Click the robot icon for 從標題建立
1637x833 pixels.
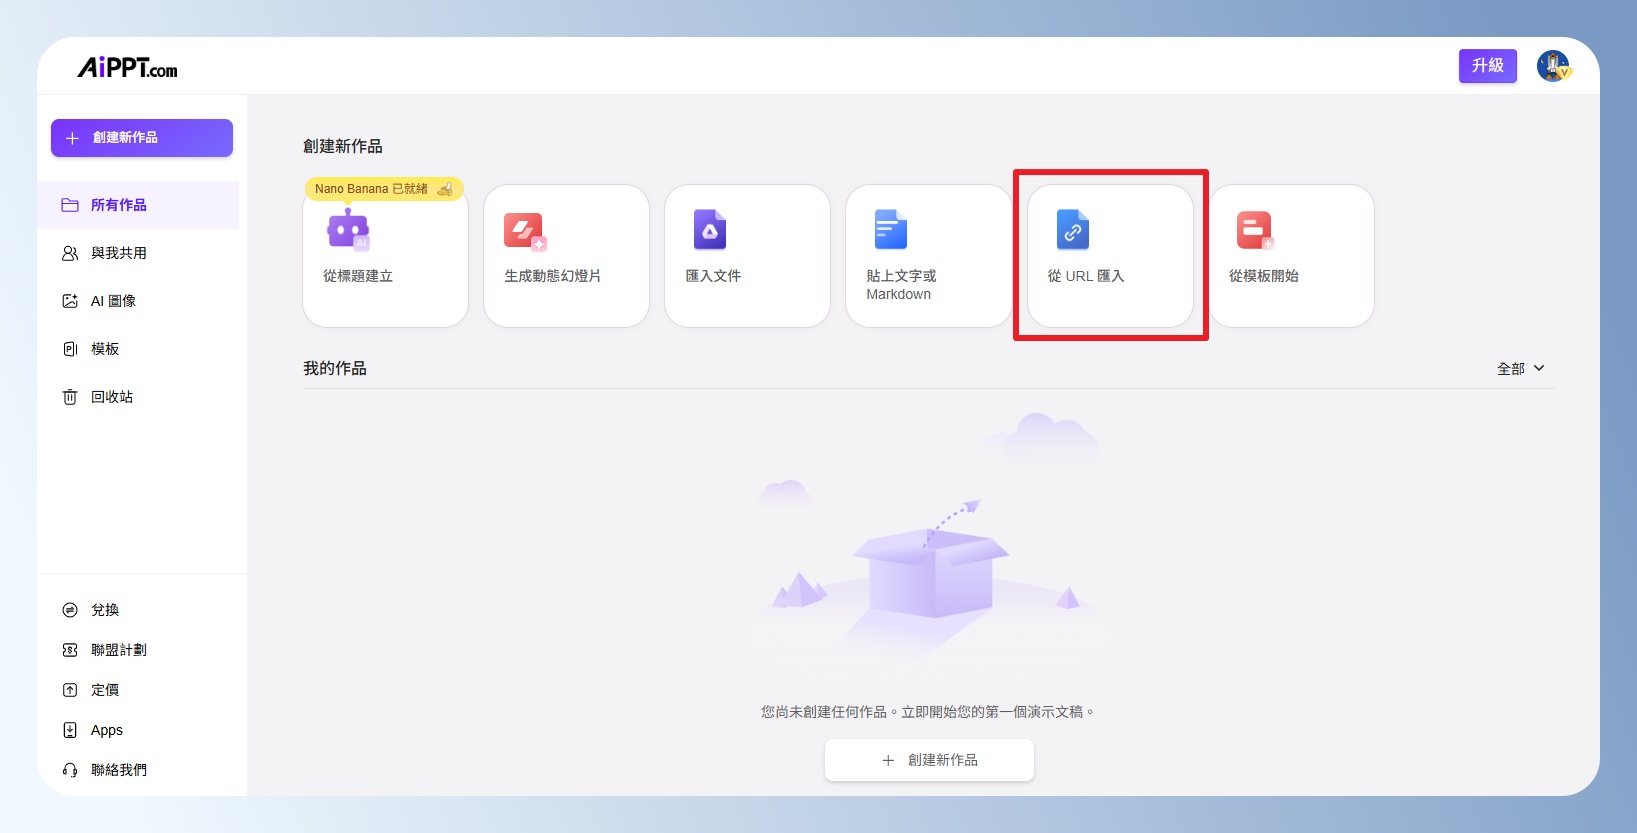347,230
